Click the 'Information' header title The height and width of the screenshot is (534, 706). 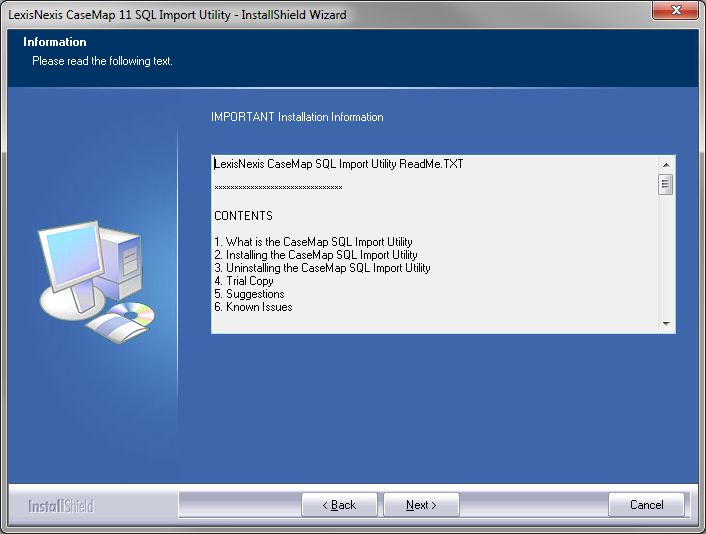(54, 42)
